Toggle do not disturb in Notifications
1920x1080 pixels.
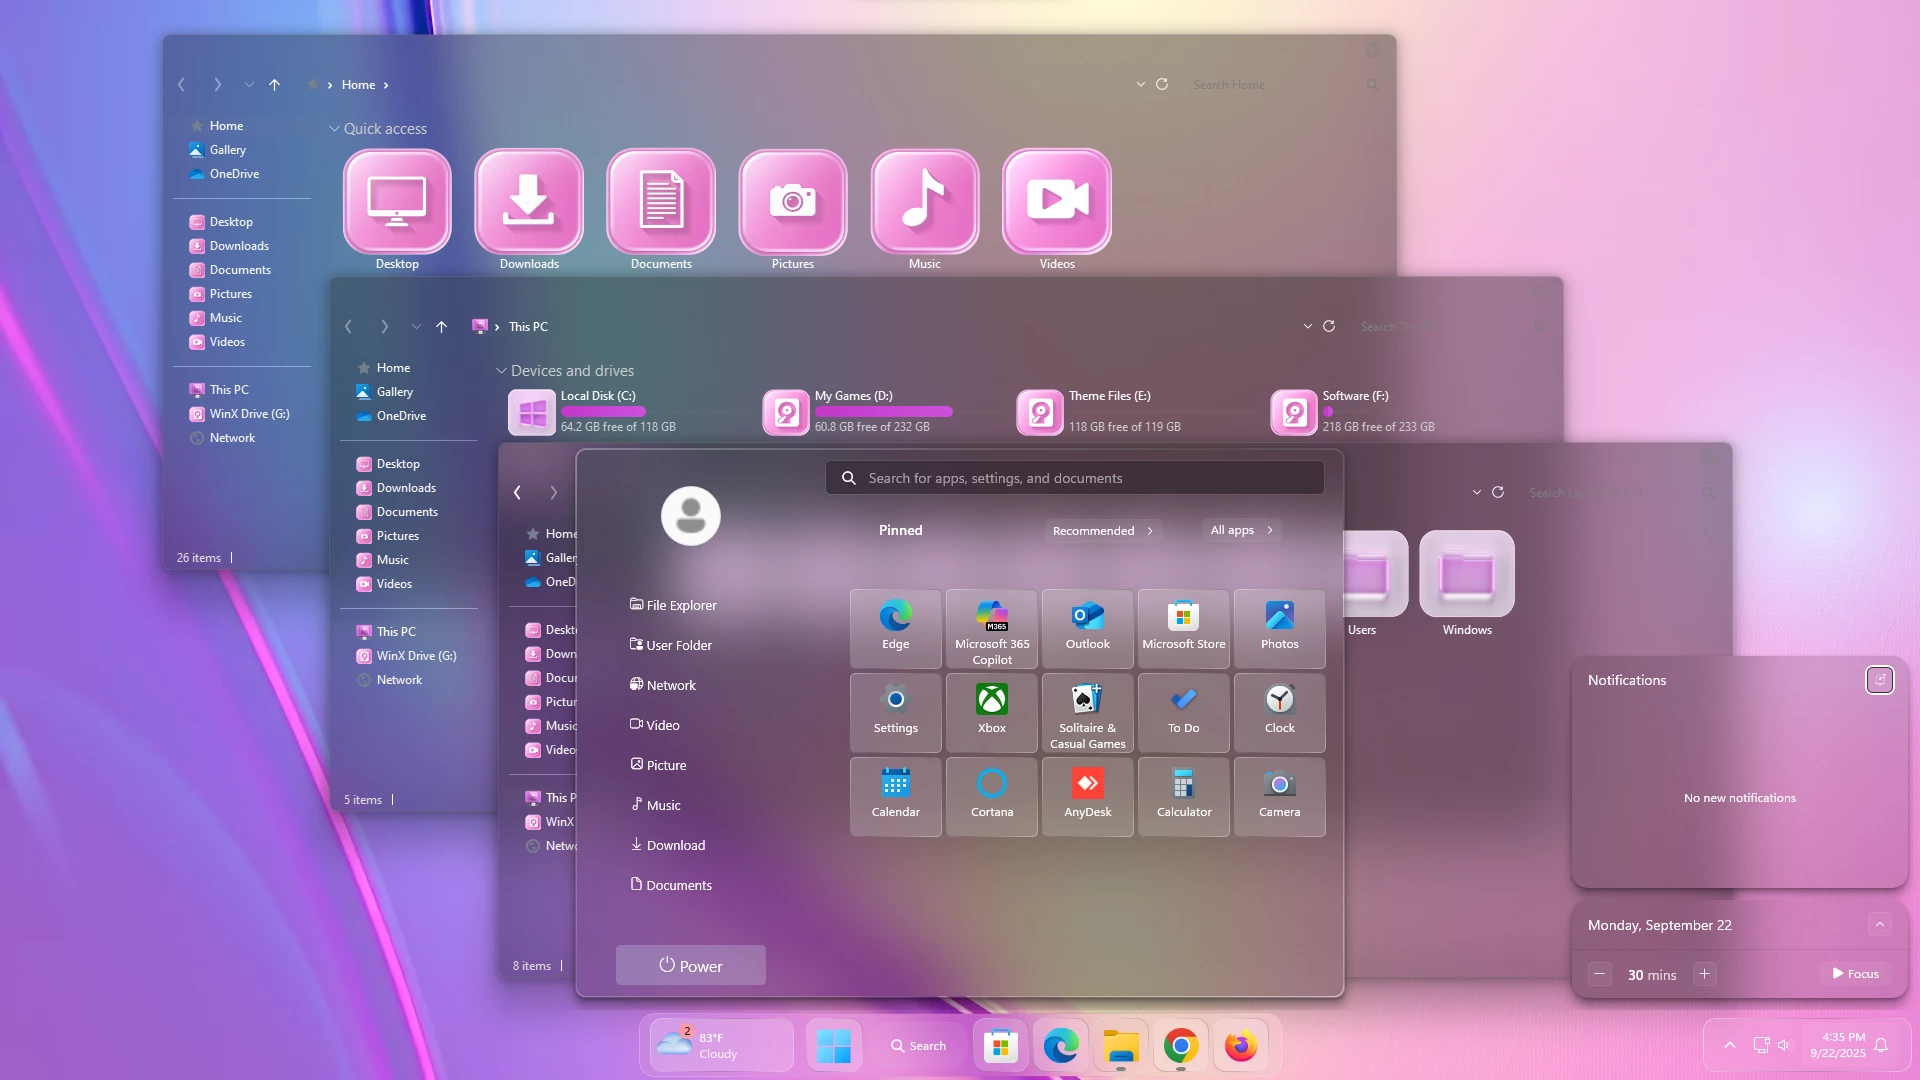point(1880,680)
